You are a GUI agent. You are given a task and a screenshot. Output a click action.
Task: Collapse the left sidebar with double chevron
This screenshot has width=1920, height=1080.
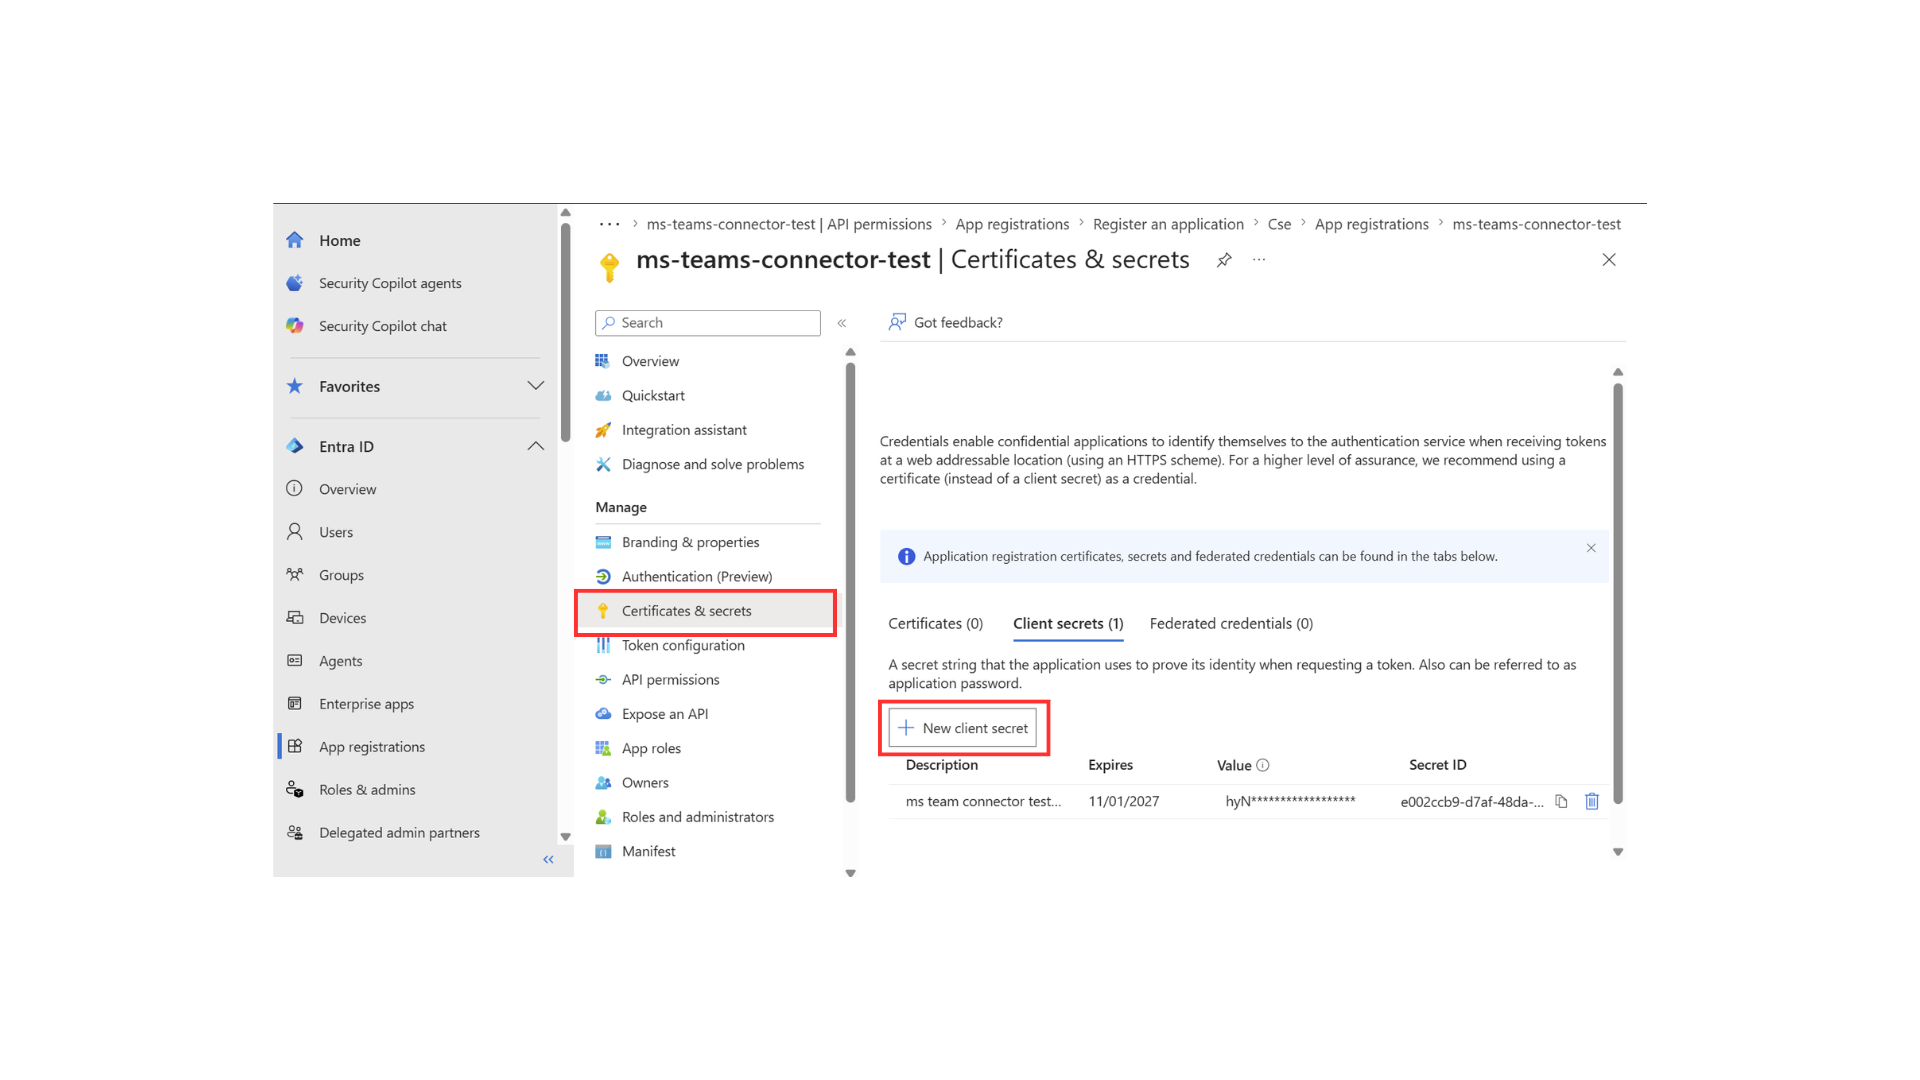click(548, 860)
